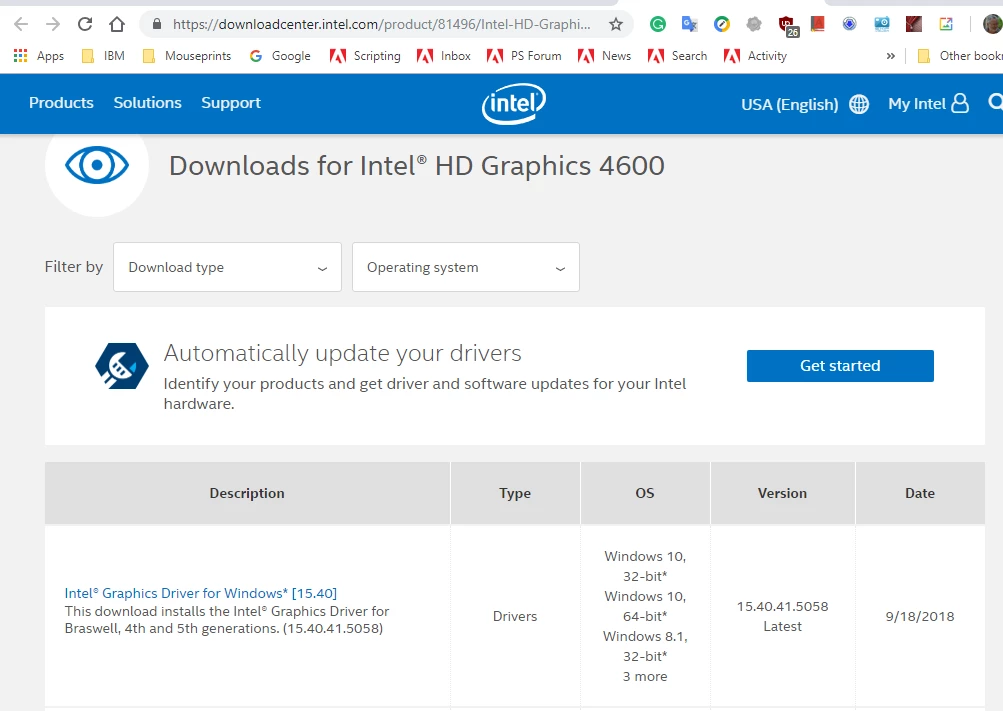Click the Version column header
1003x711 pixels.
coord(782,493)
